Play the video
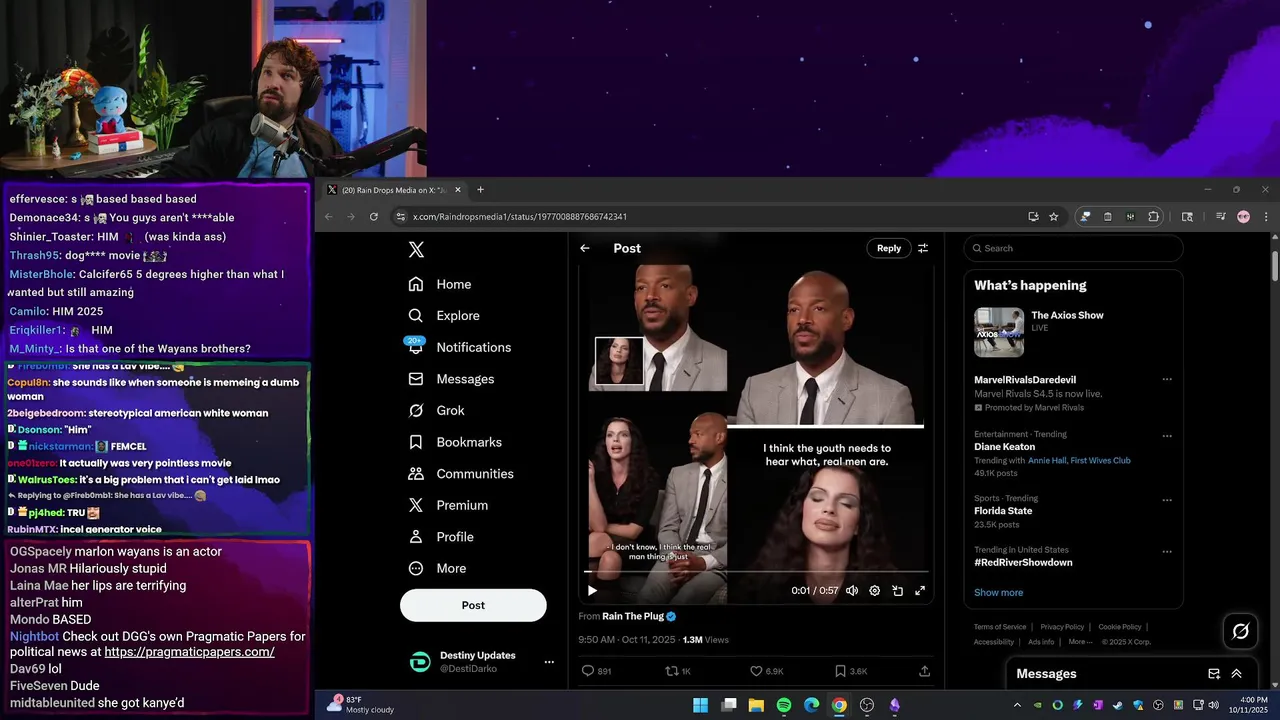1280x720 pixels. point(592,591)
